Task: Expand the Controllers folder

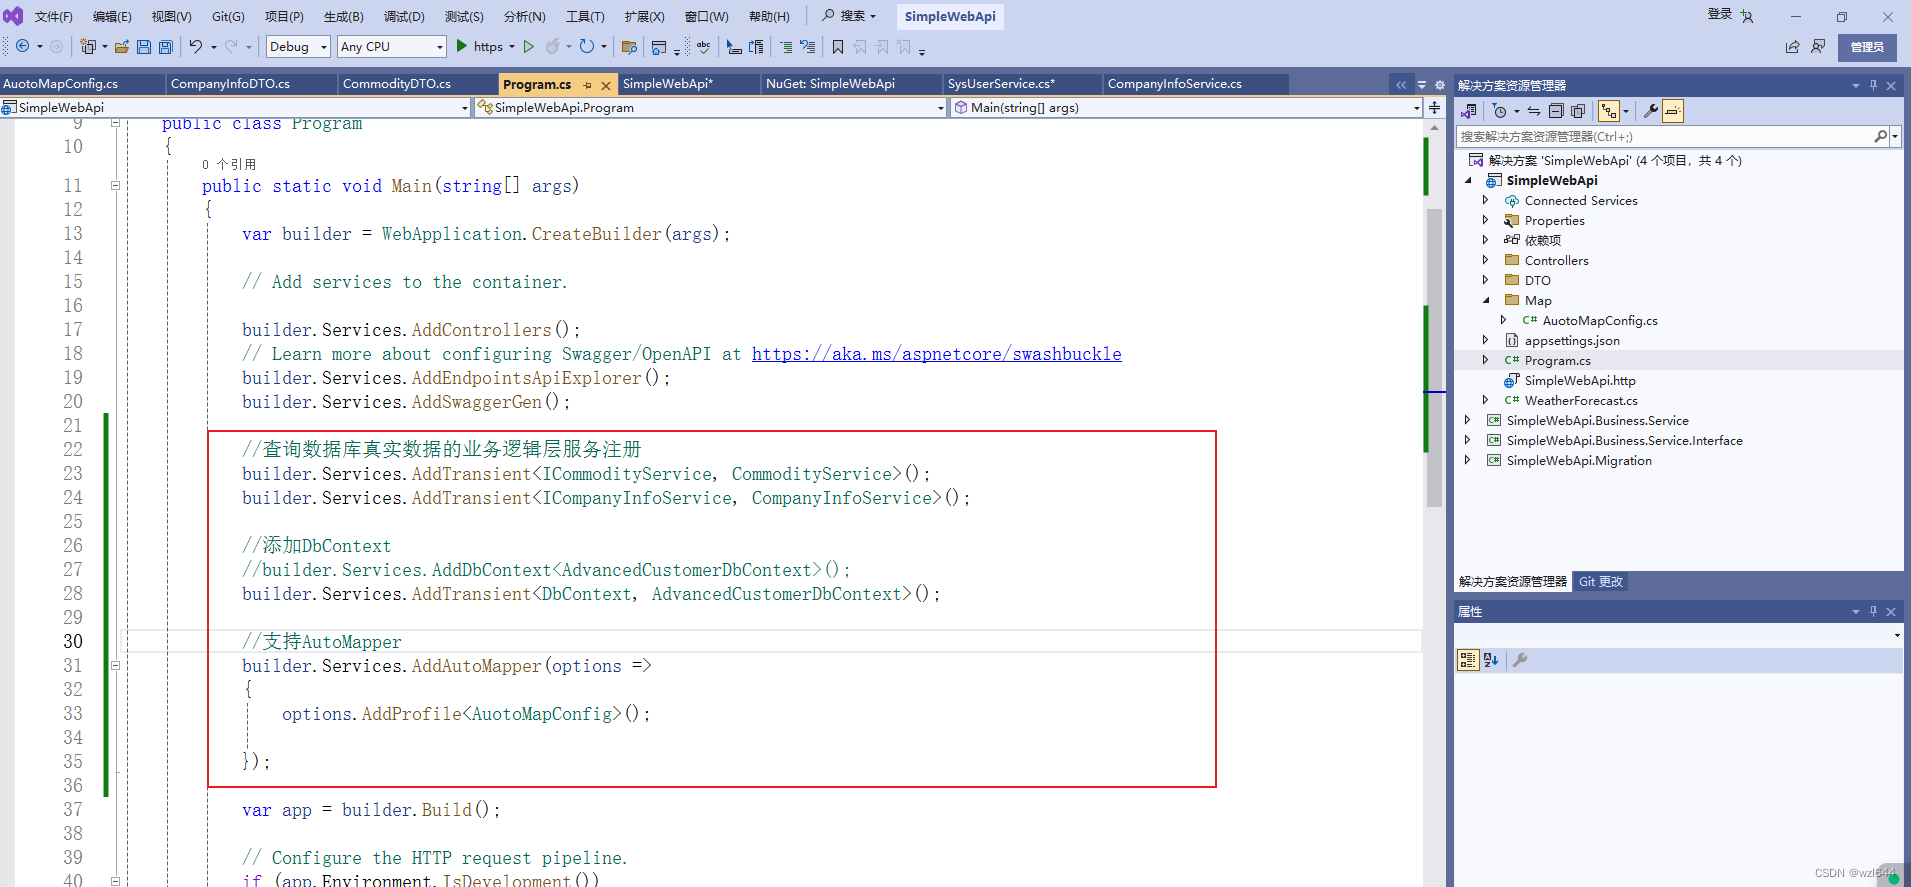Action: pyautogui.click(x=1486, y=260)
